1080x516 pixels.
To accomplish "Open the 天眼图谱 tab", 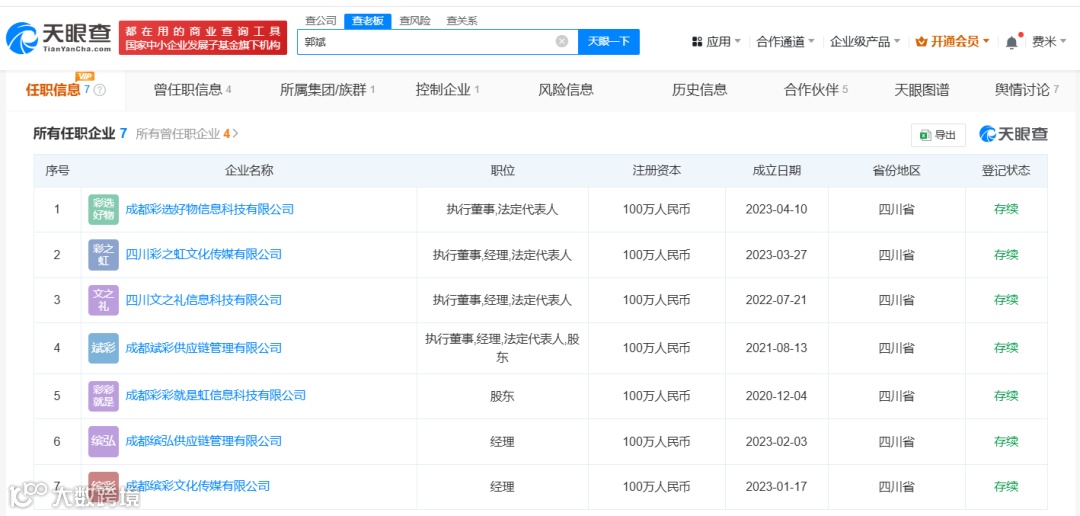I will 922,90.
